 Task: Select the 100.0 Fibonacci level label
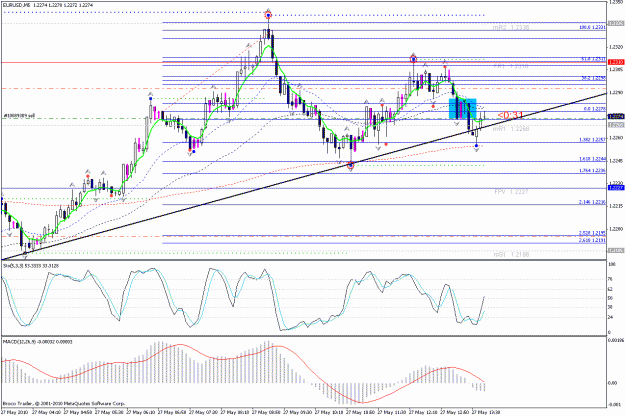tap(592, 27)
